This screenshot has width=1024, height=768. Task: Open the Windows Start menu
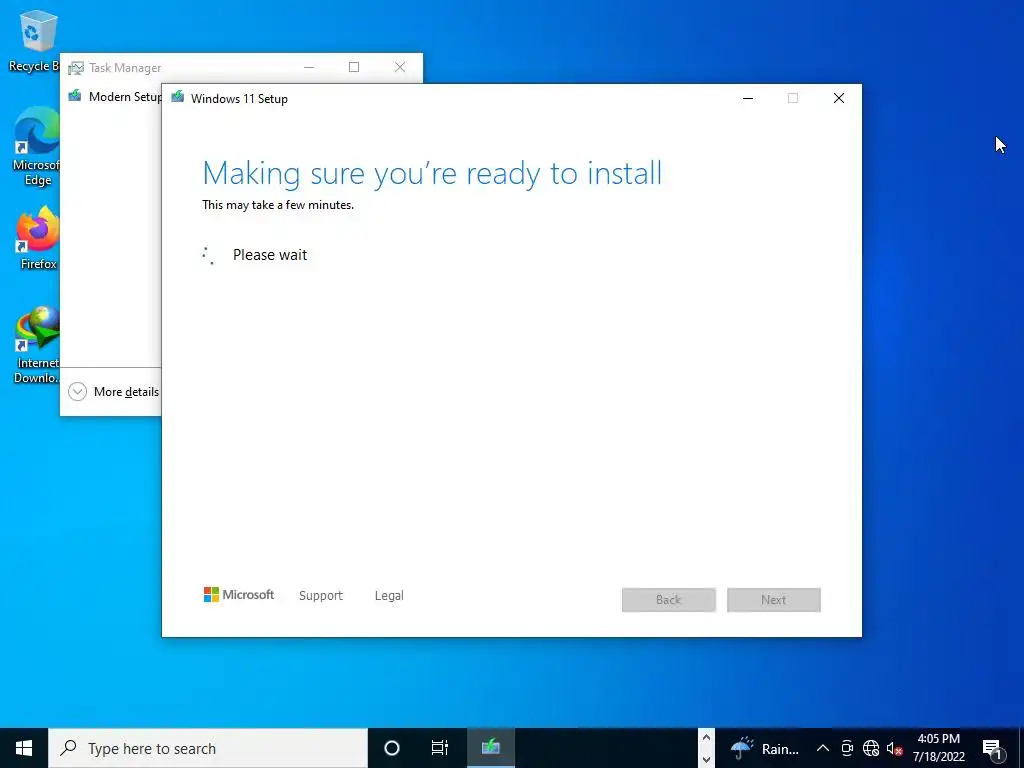point(24,748)
